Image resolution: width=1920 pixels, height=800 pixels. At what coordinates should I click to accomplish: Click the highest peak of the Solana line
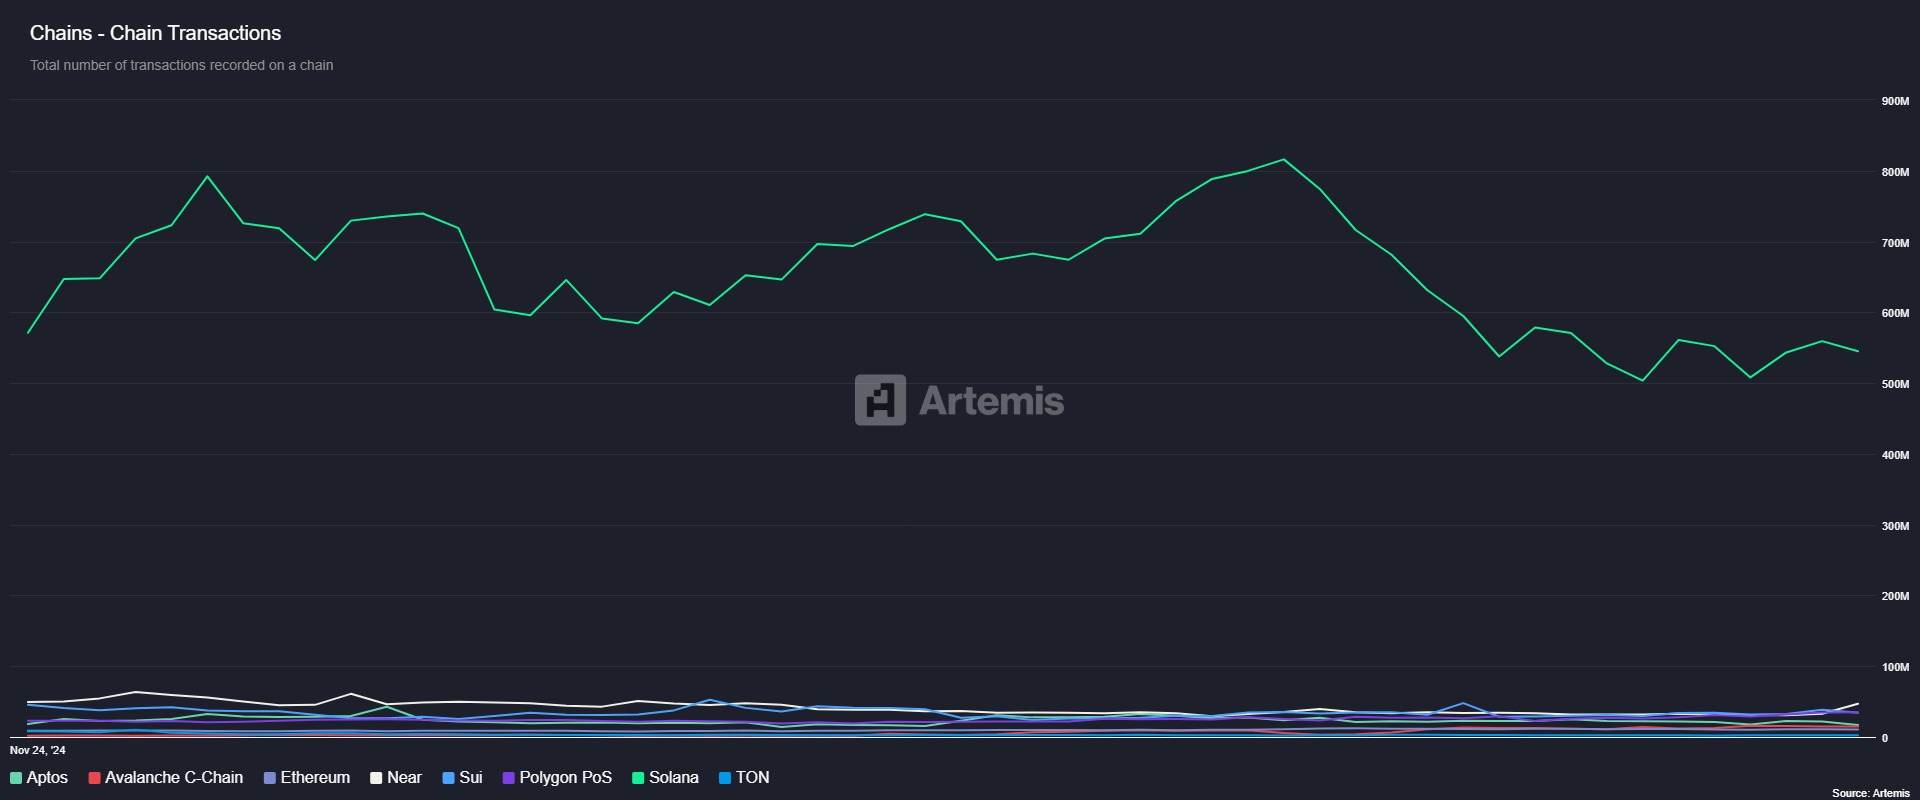pyautogui.click(x=1284, y=160)
